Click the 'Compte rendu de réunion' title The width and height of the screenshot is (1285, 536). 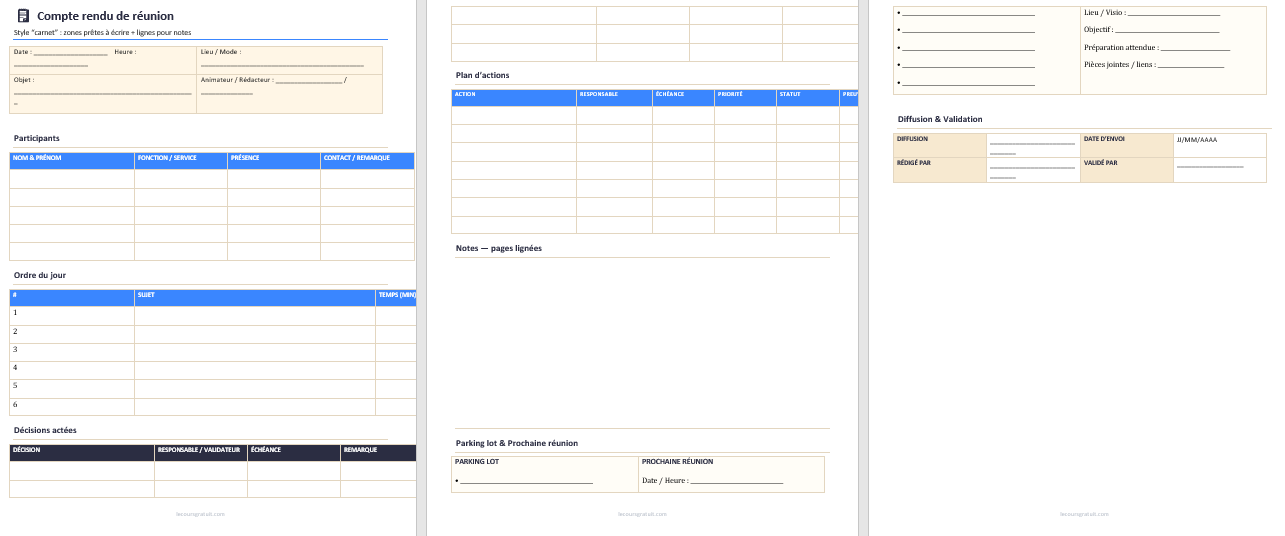(x=105, y=16)
